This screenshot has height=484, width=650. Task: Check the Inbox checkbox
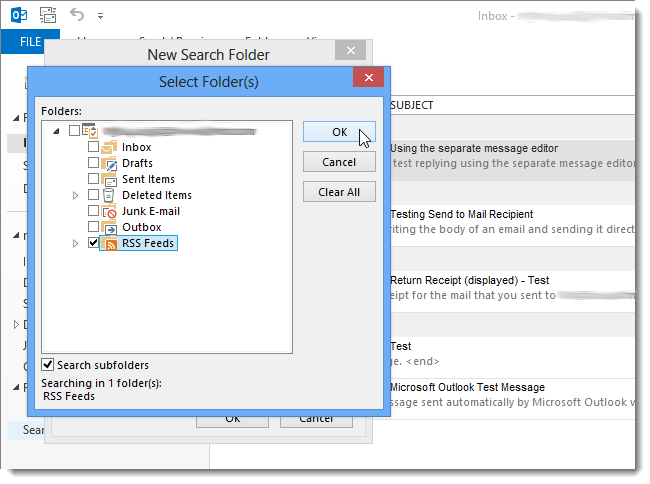pos(93,147)
